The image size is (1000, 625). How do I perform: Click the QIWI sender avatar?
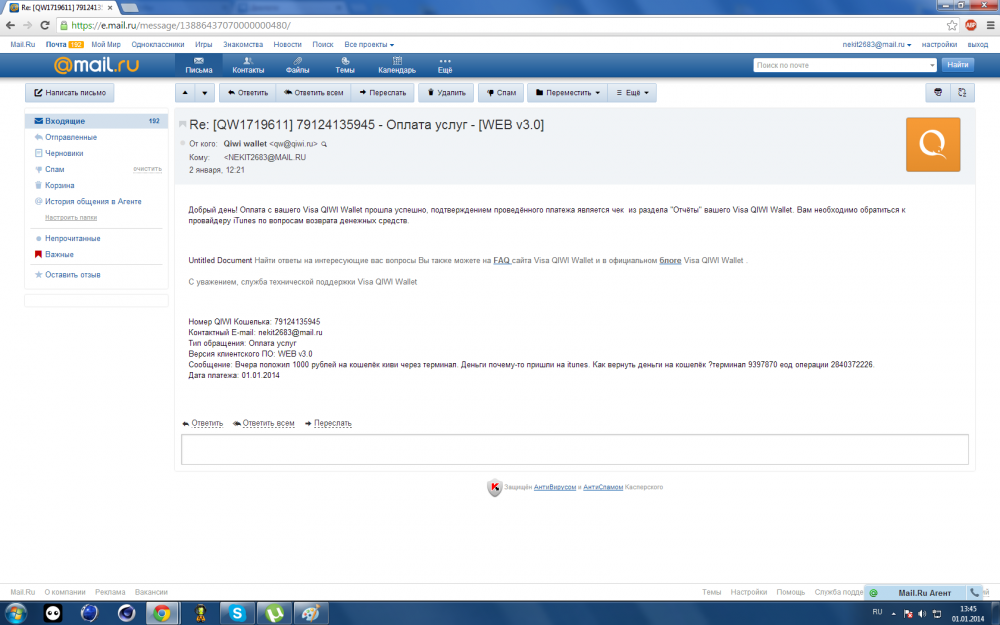click(932, 144)
